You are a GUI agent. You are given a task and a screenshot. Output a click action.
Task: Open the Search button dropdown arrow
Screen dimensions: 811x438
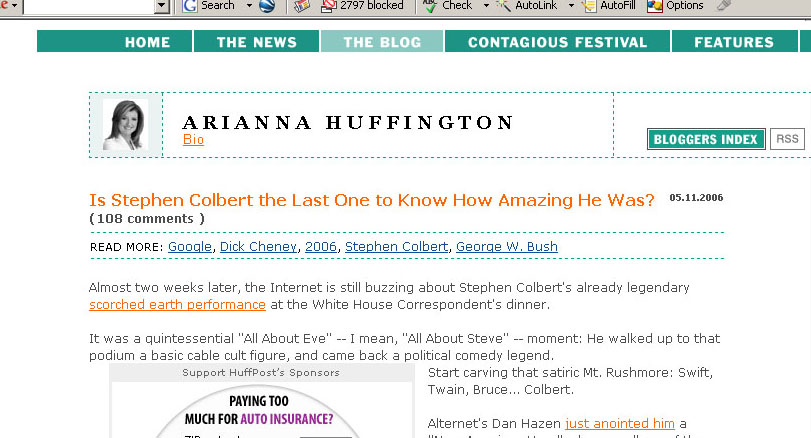(249, 6)
